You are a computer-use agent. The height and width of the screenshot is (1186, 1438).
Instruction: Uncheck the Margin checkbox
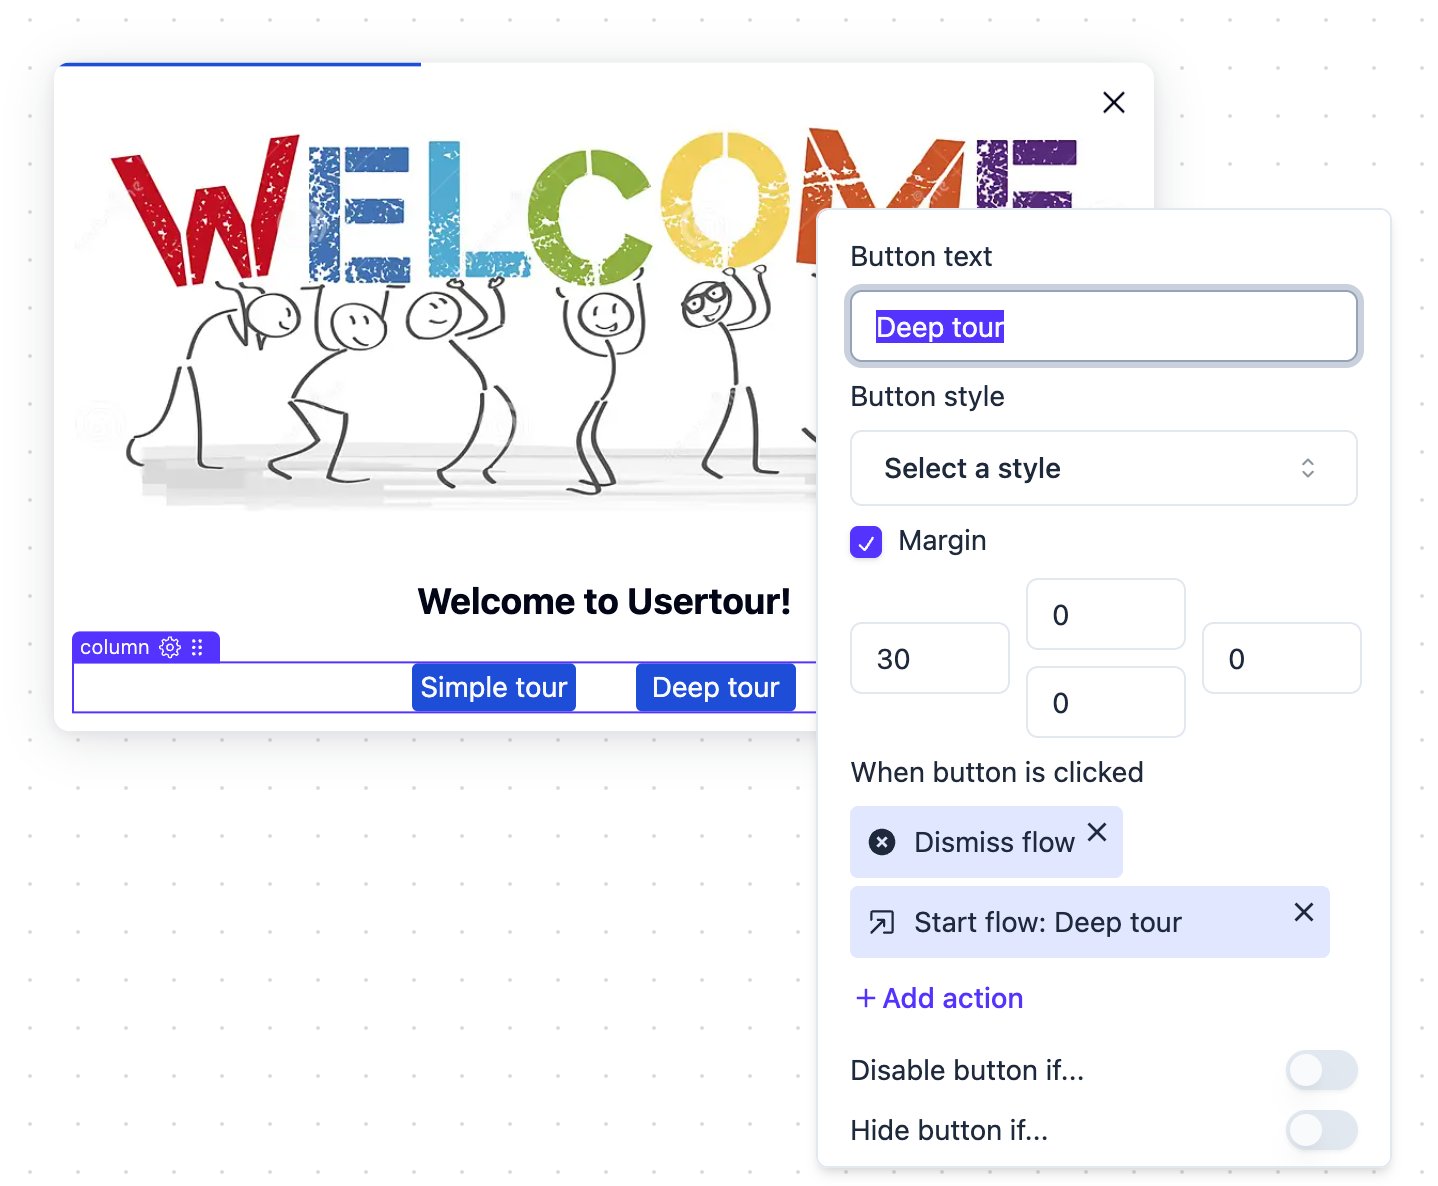pyautogui.click(x=866, y=542)
